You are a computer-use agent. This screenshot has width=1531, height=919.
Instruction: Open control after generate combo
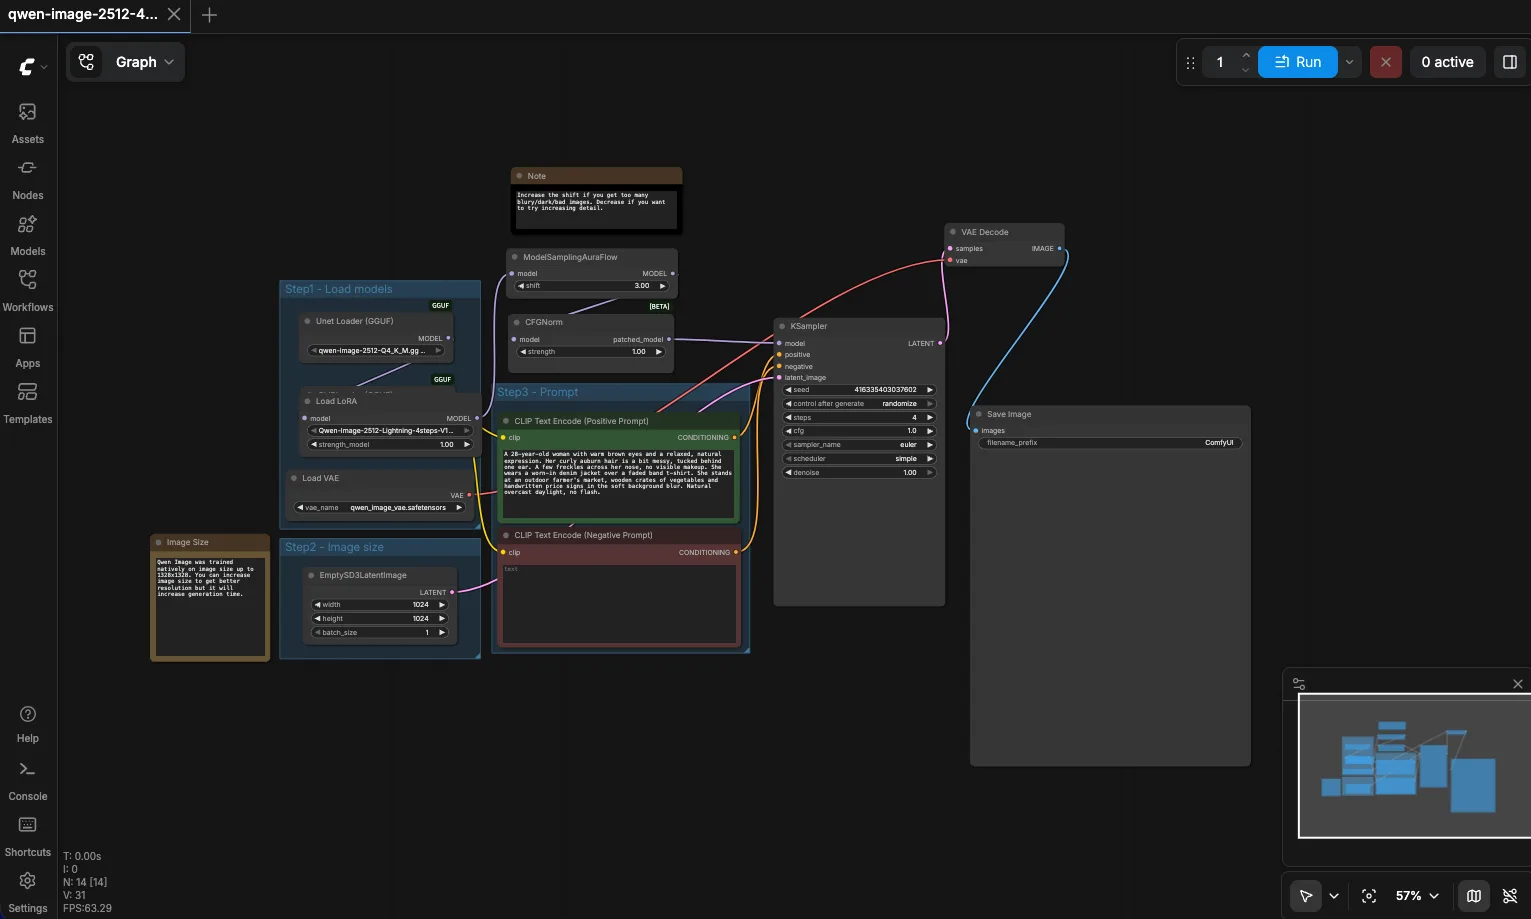coord(859,404)
